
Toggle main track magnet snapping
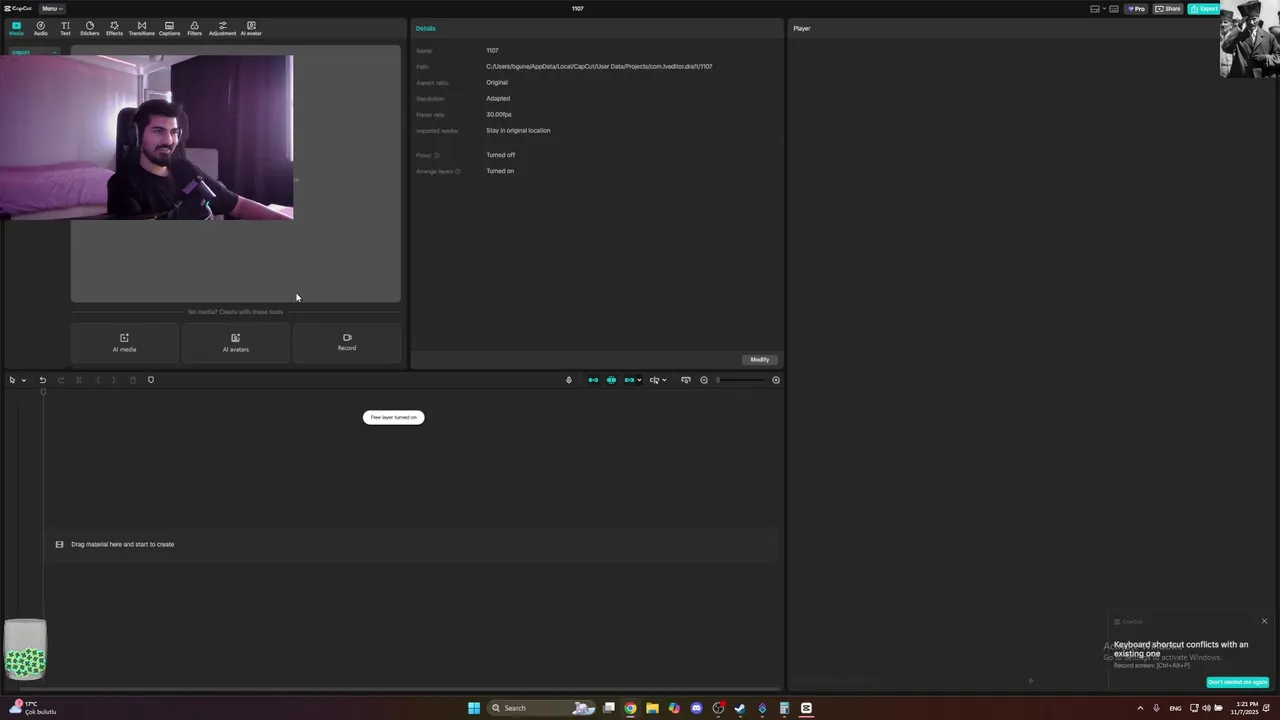tap(593, 380)
